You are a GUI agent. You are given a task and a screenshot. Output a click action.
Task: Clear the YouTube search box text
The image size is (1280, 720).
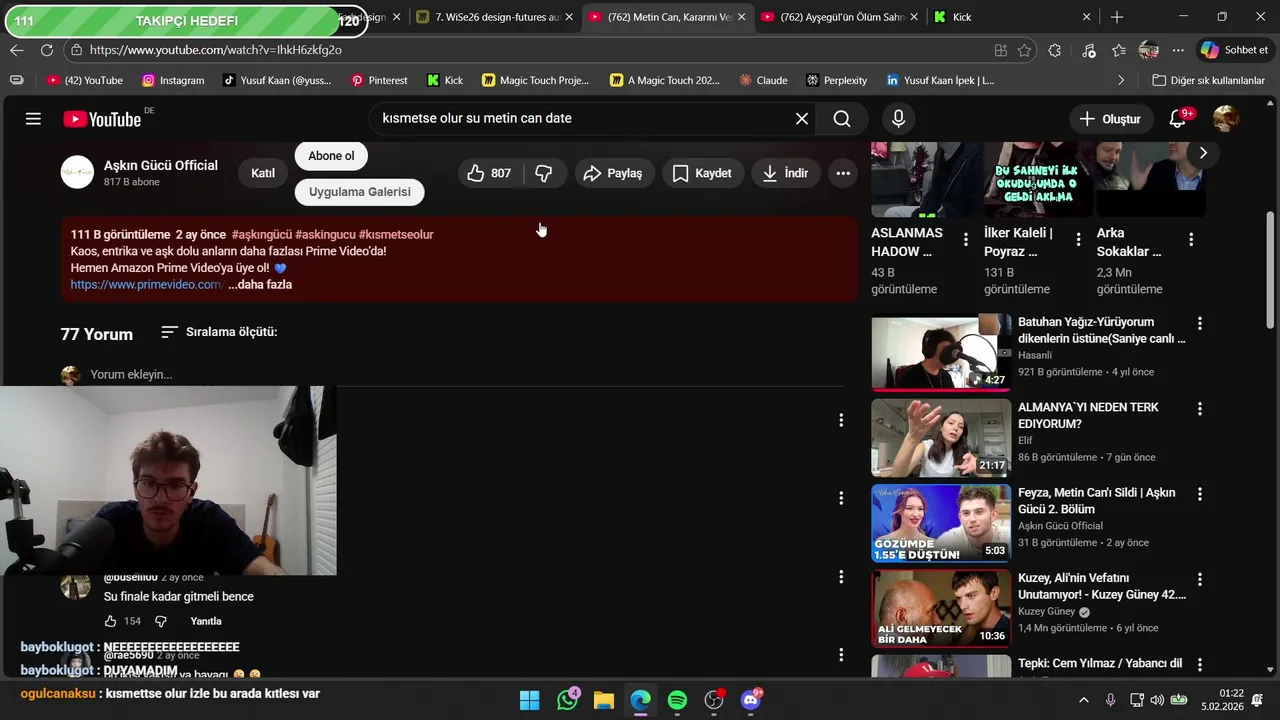point(802,119)
